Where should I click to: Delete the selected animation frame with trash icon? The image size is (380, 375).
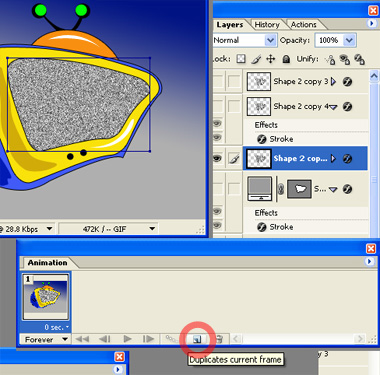(x=219, y=339)
